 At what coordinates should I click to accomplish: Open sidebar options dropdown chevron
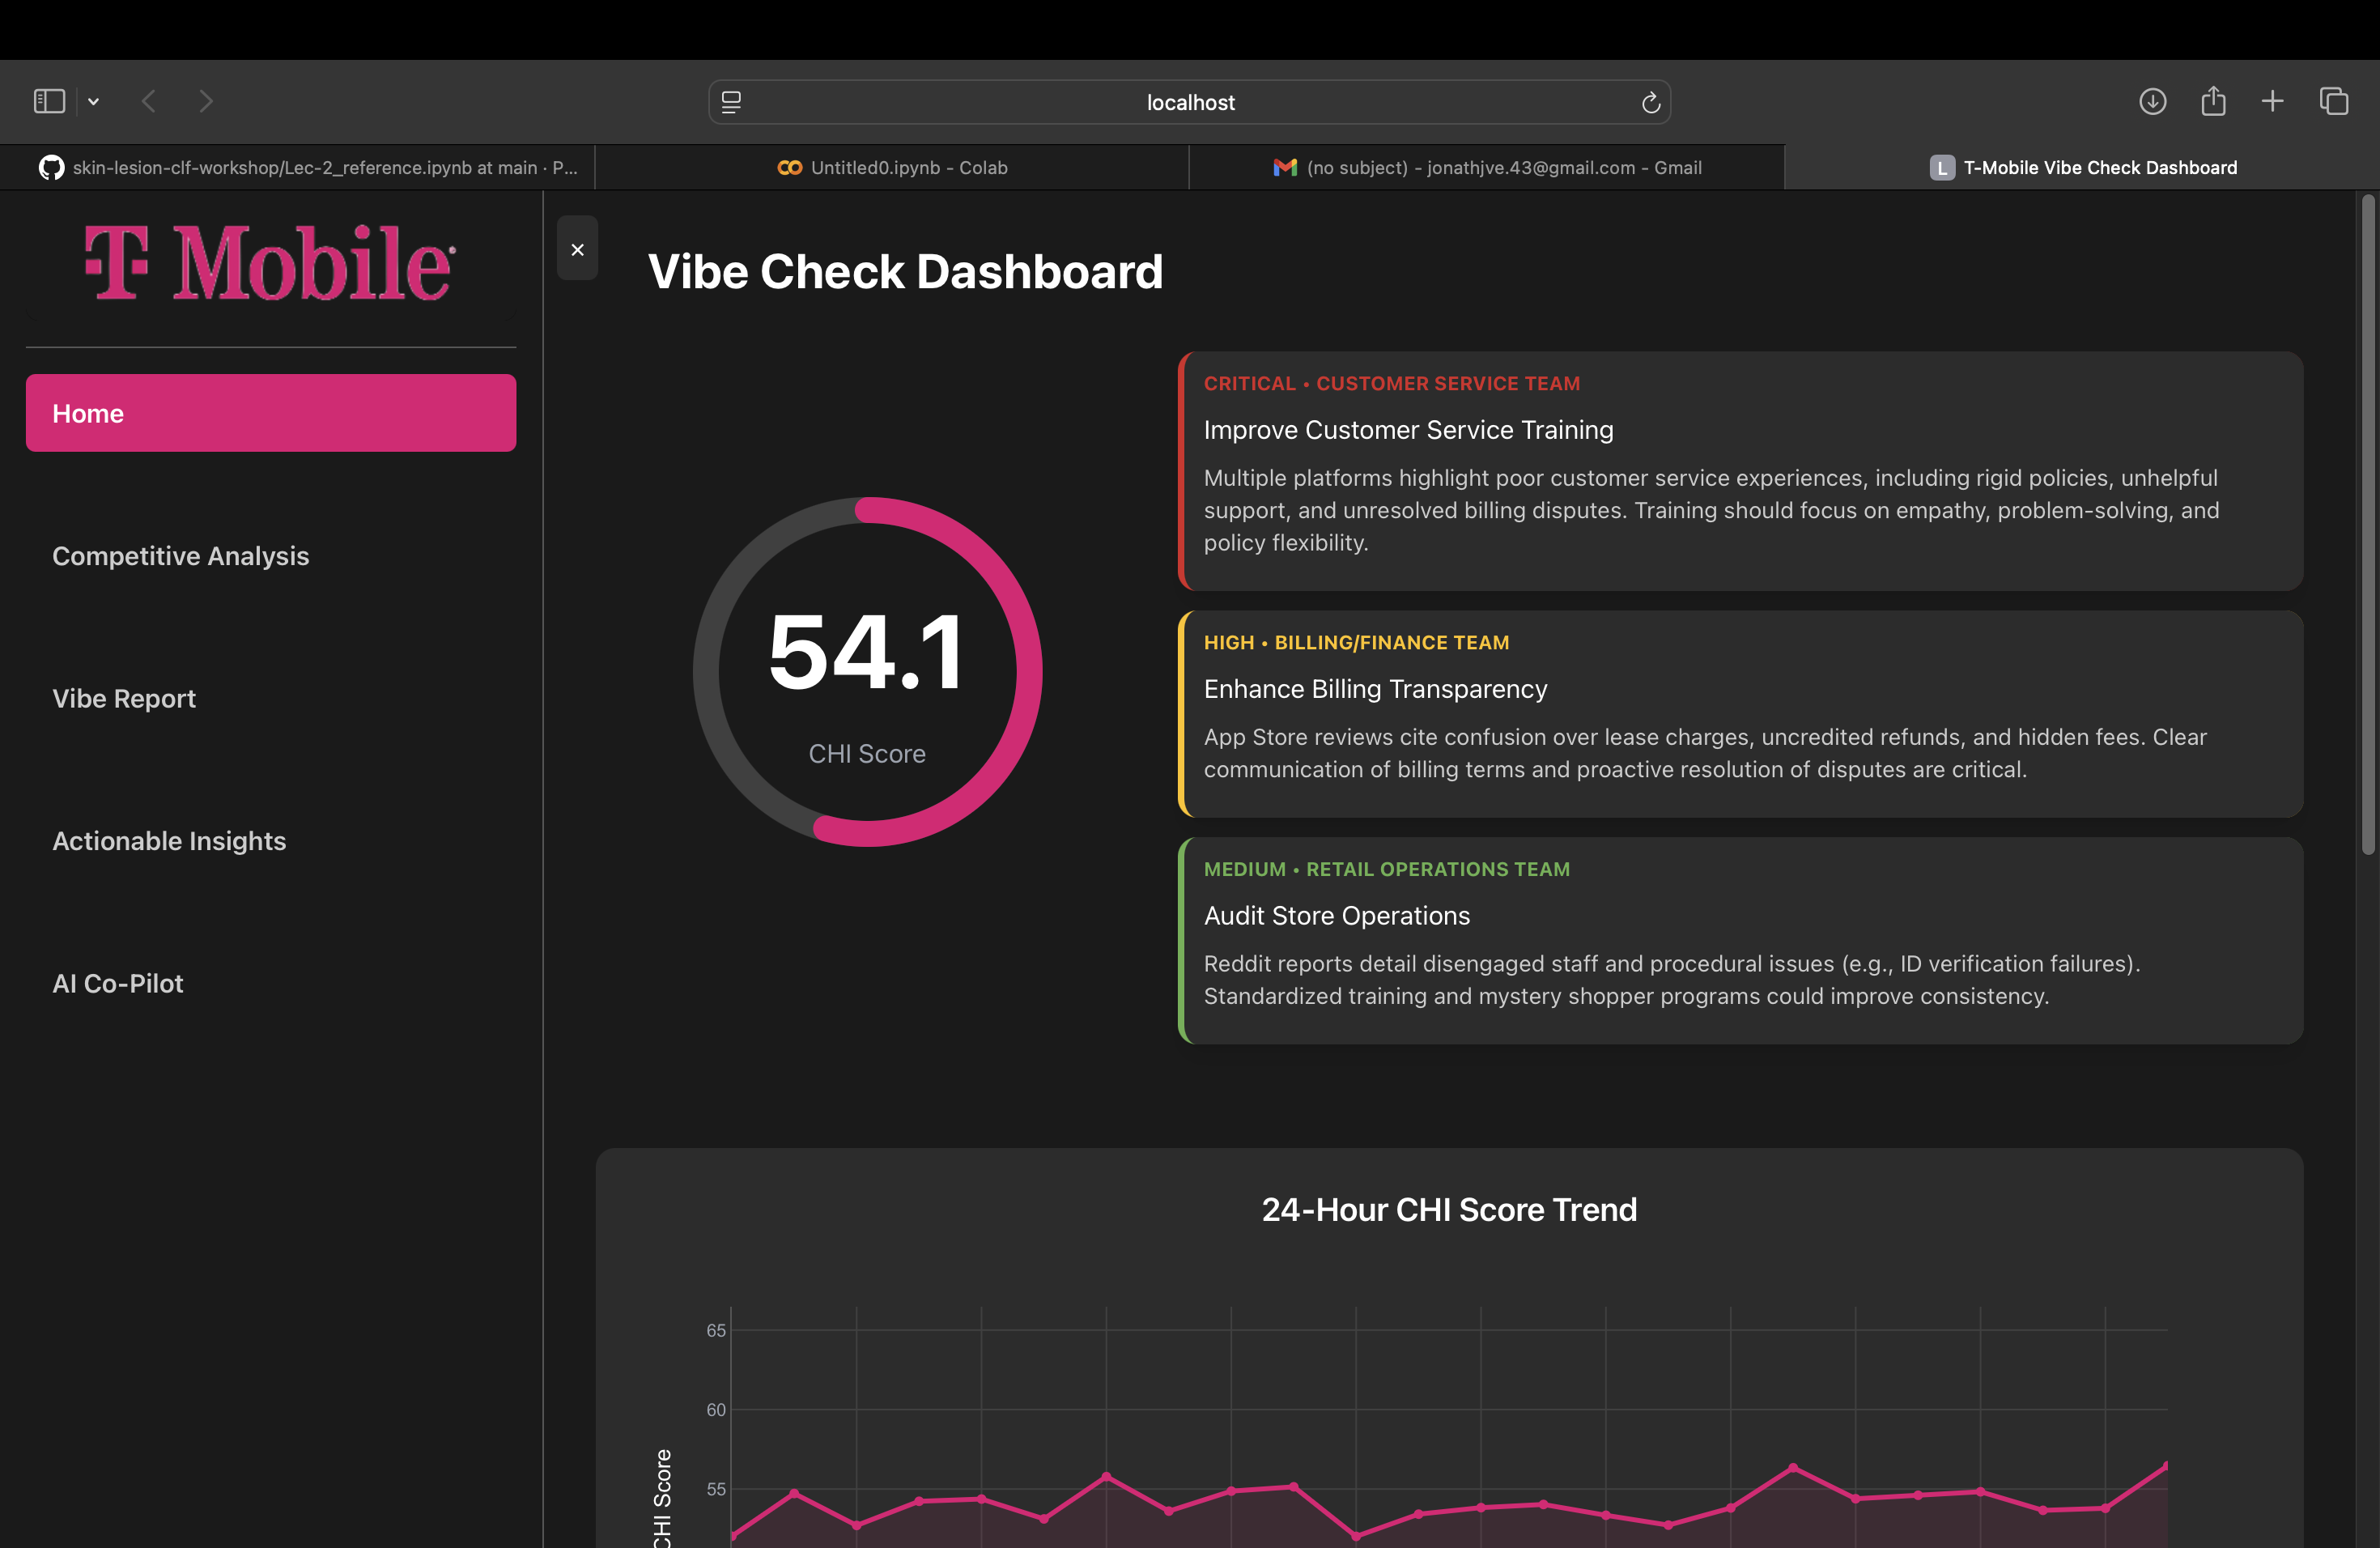(93, 101)
